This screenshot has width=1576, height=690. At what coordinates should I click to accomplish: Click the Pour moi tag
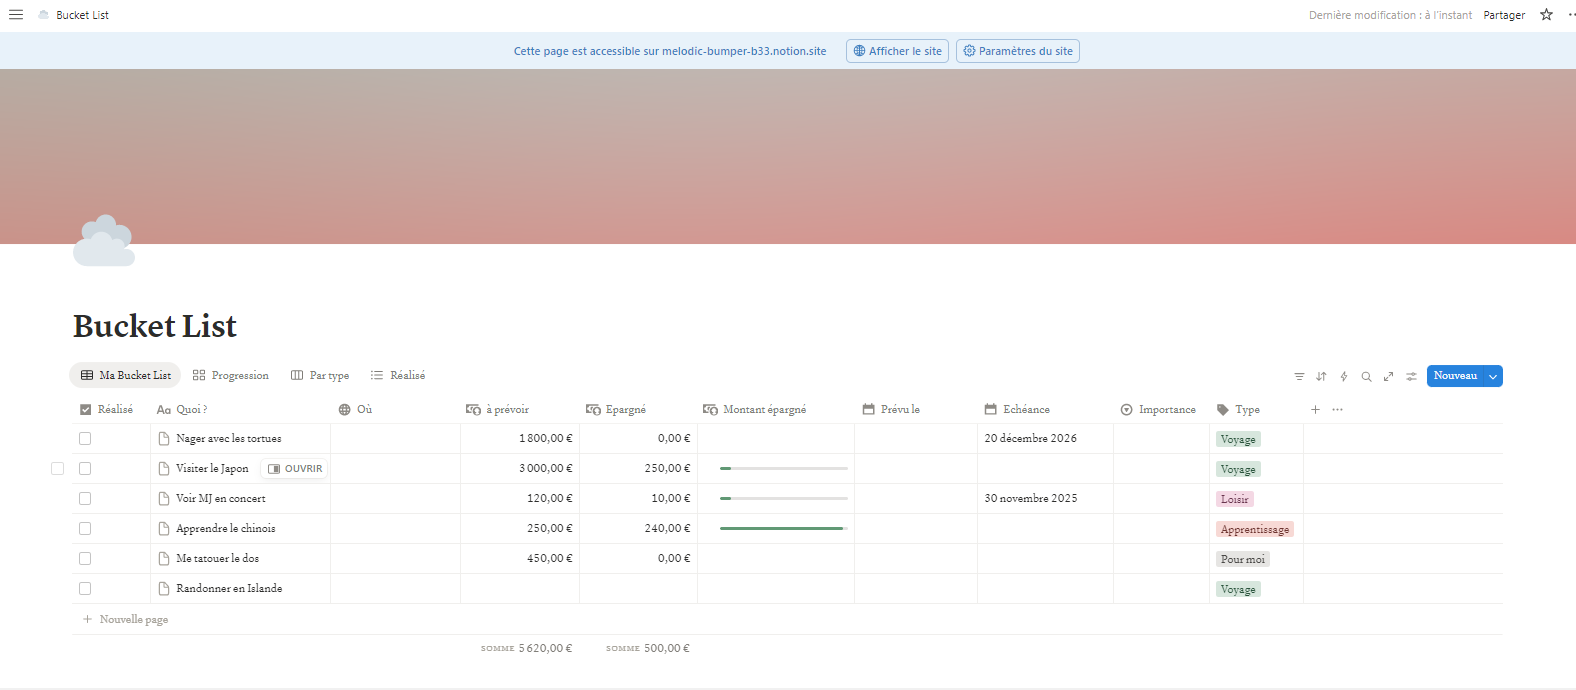pyautogui.click(x=1243, y=559)
